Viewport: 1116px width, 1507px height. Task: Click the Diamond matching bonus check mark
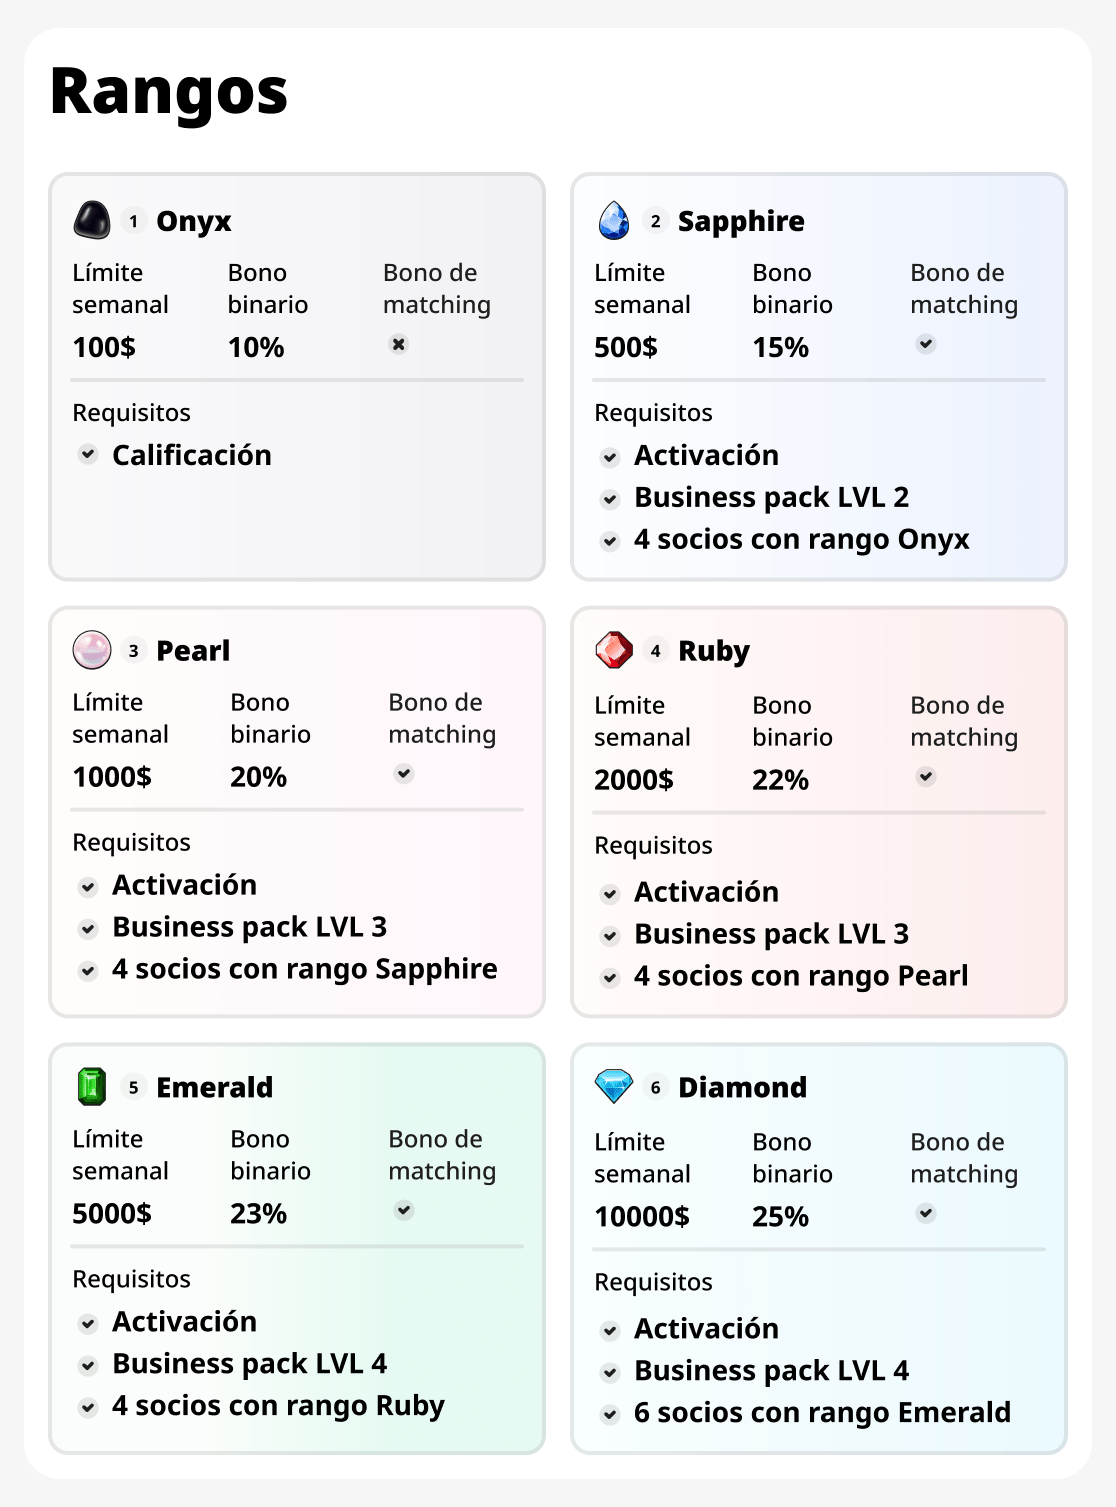tap(926, 1213)
